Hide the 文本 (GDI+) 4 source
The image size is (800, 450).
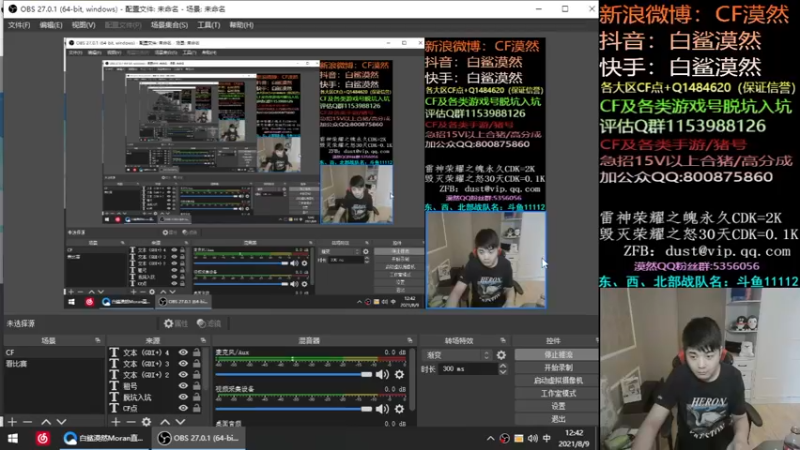(183, 353)
